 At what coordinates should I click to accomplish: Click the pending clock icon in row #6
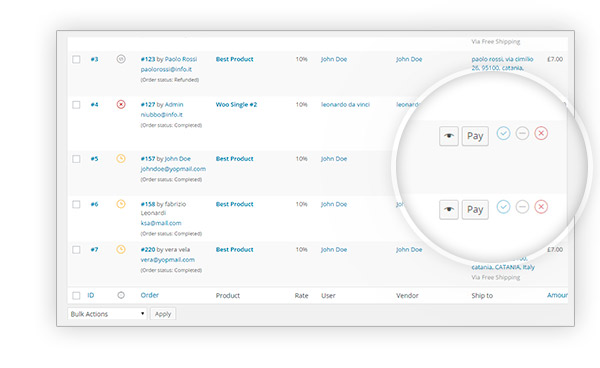(x=121, y=204)
